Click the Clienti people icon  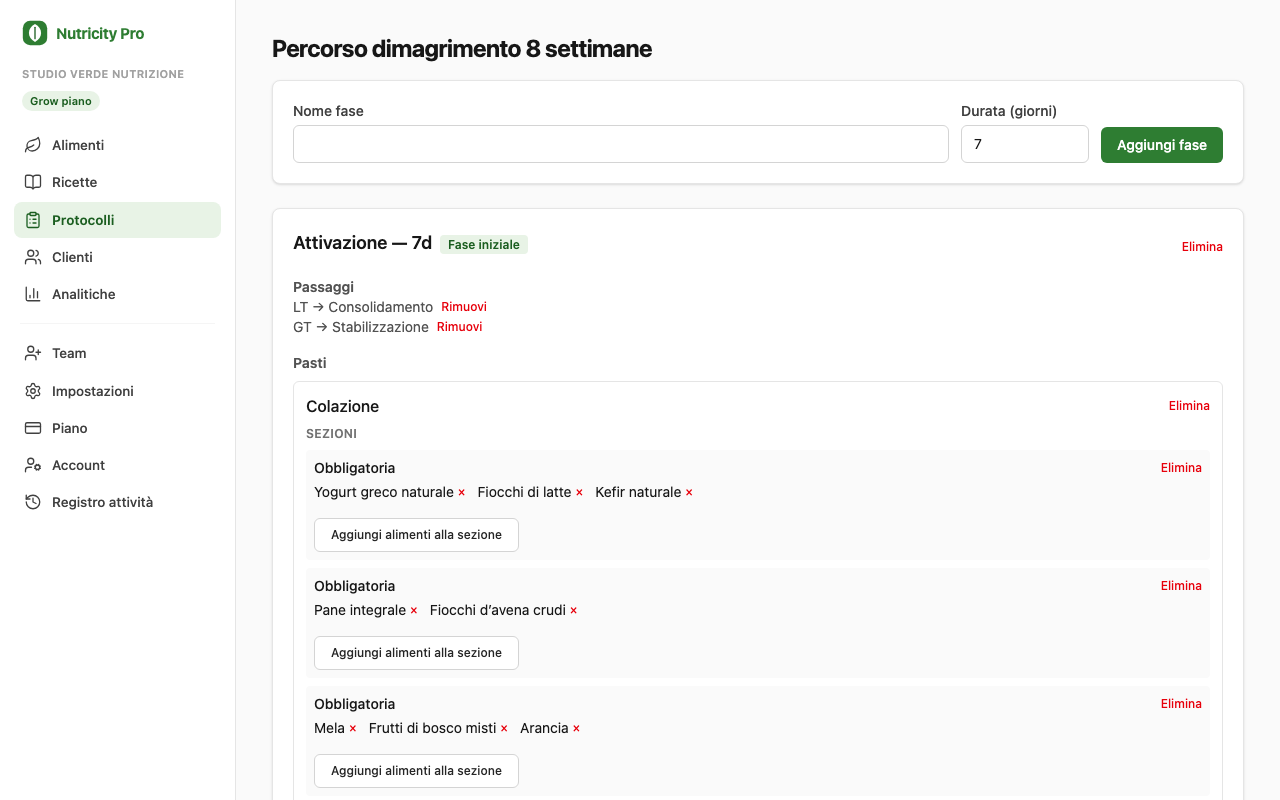(33, 257)
